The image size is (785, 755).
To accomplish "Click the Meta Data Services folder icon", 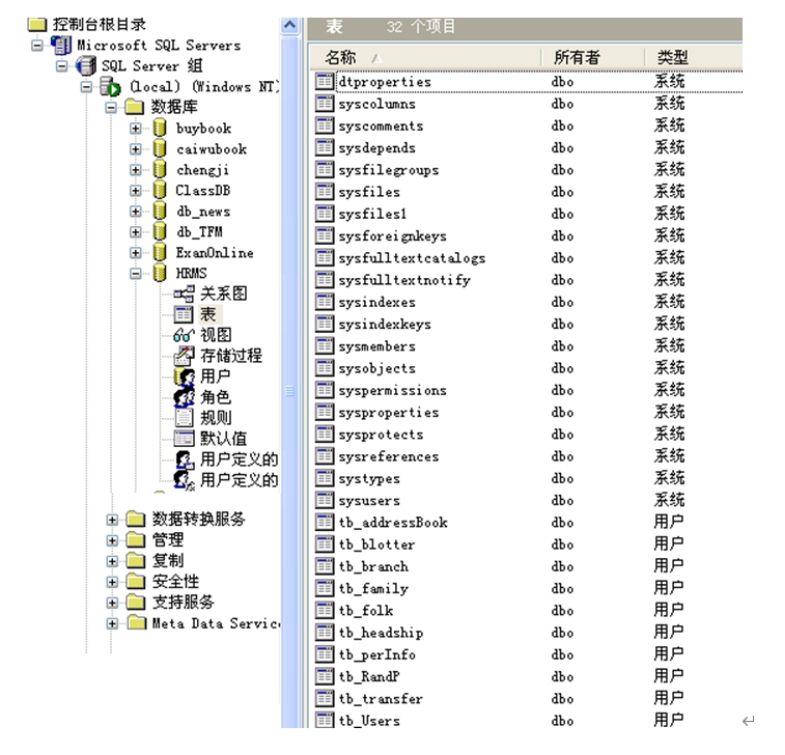I will pos(135,623).
